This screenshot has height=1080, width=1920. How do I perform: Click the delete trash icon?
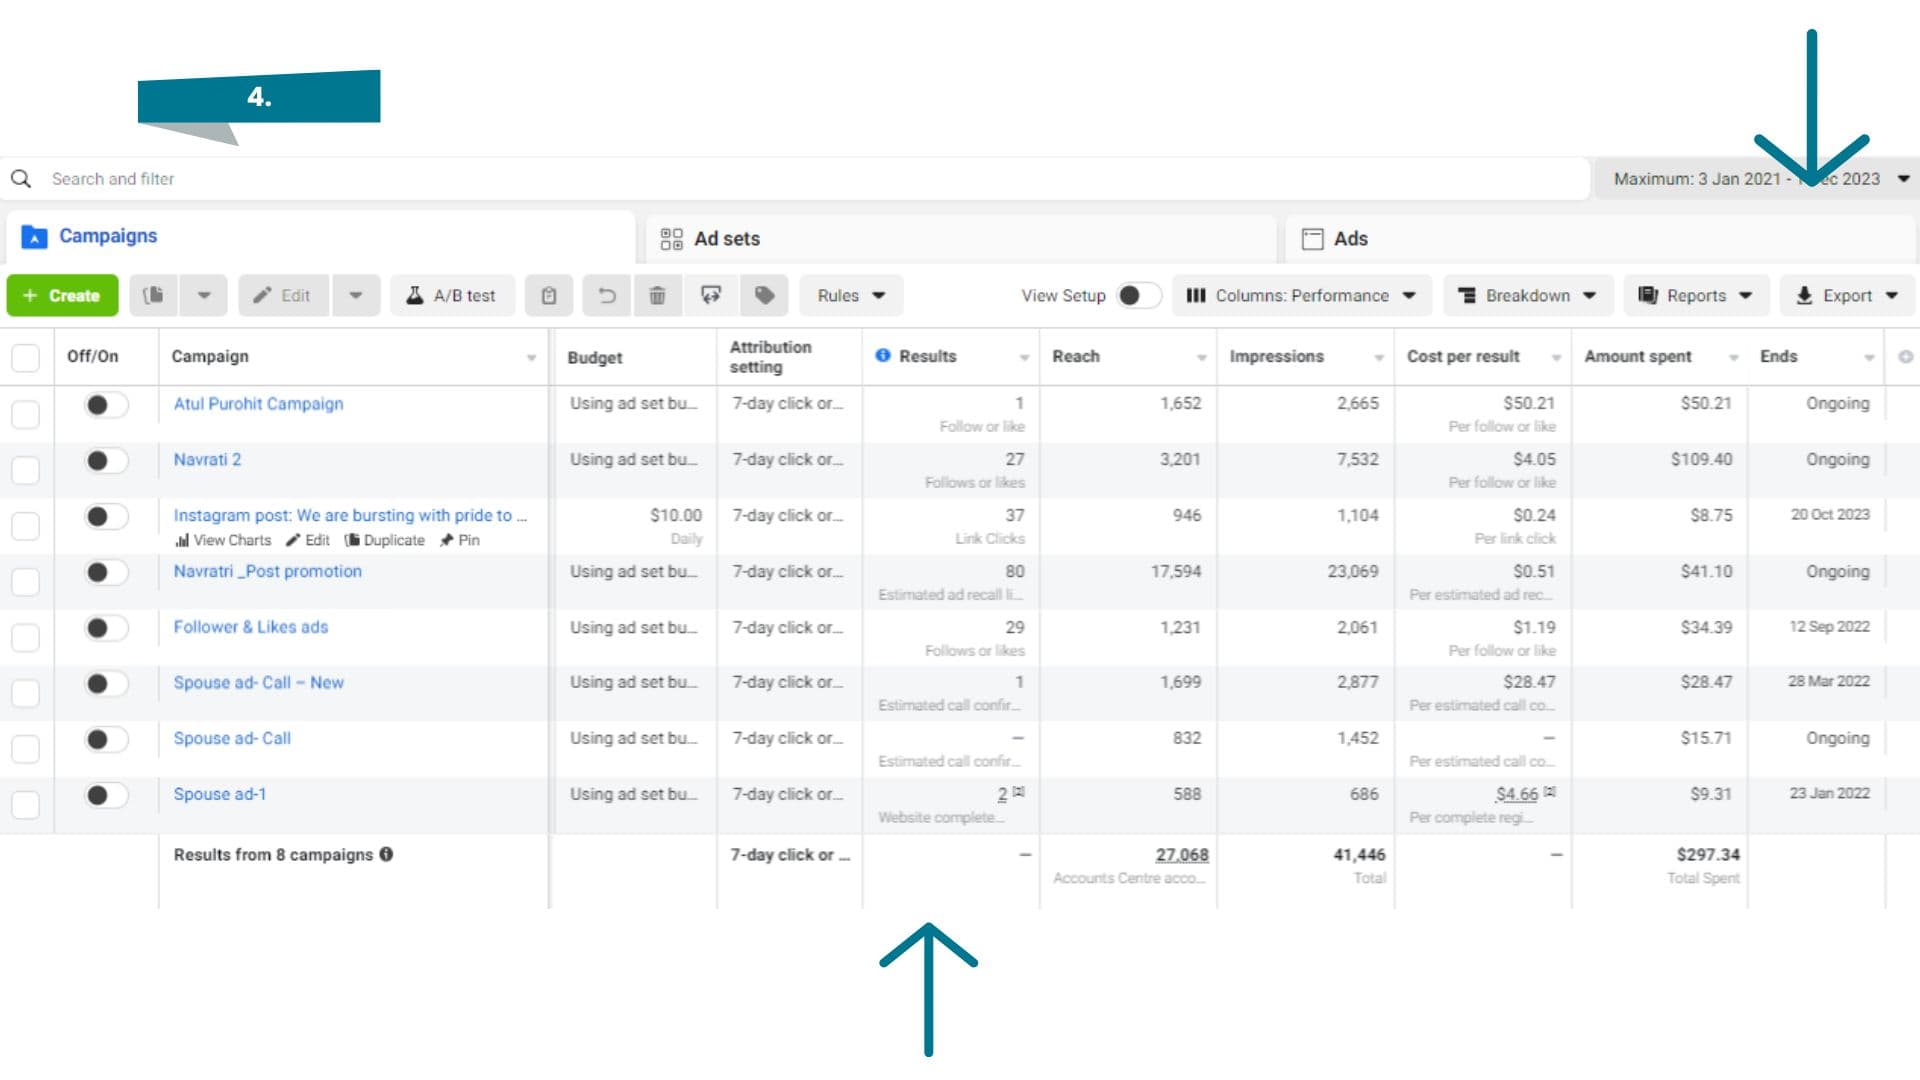657,295
